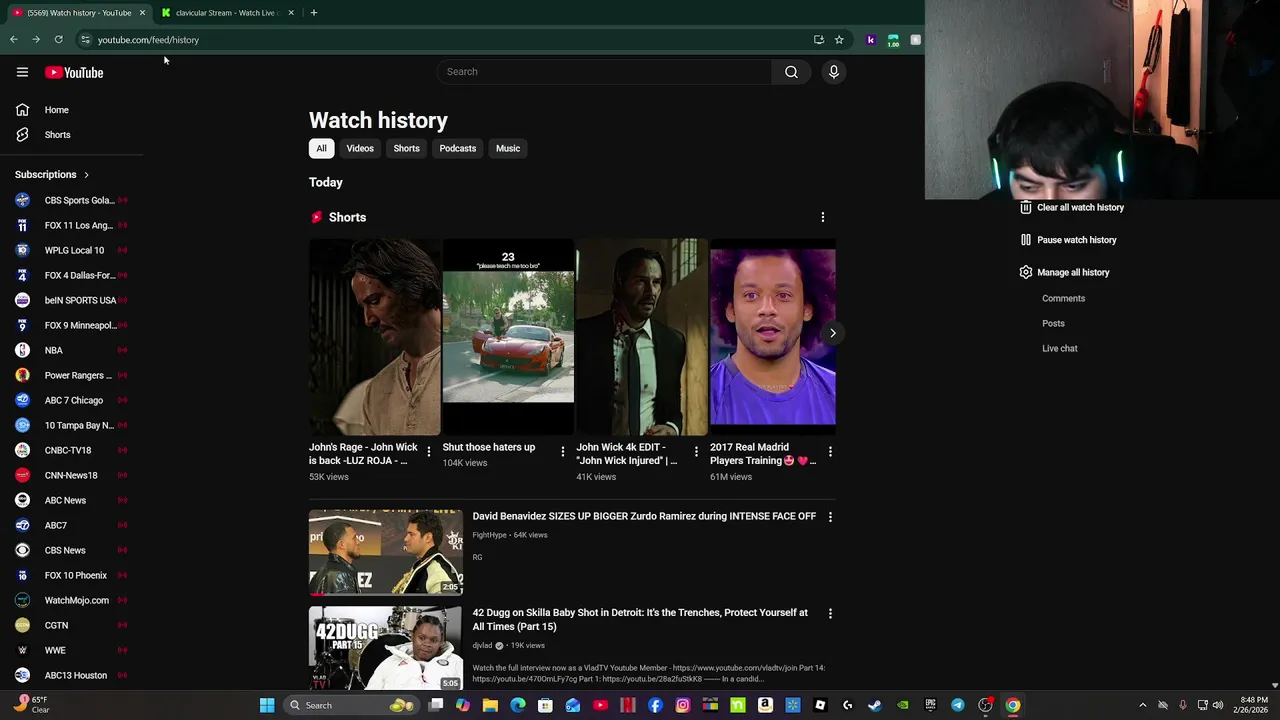The height and width of the screenshot is (720, 1280).
Task: Show next Shorts with the right arrow
Action: 832,333
